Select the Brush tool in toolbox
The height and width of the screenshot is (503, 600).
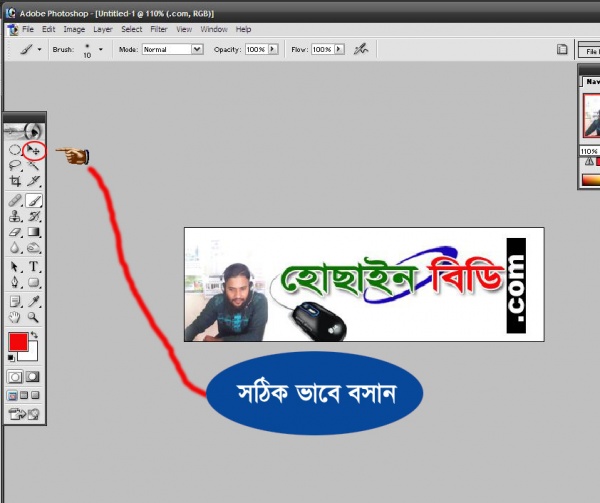pyautogui.click(x=34, y=200)
